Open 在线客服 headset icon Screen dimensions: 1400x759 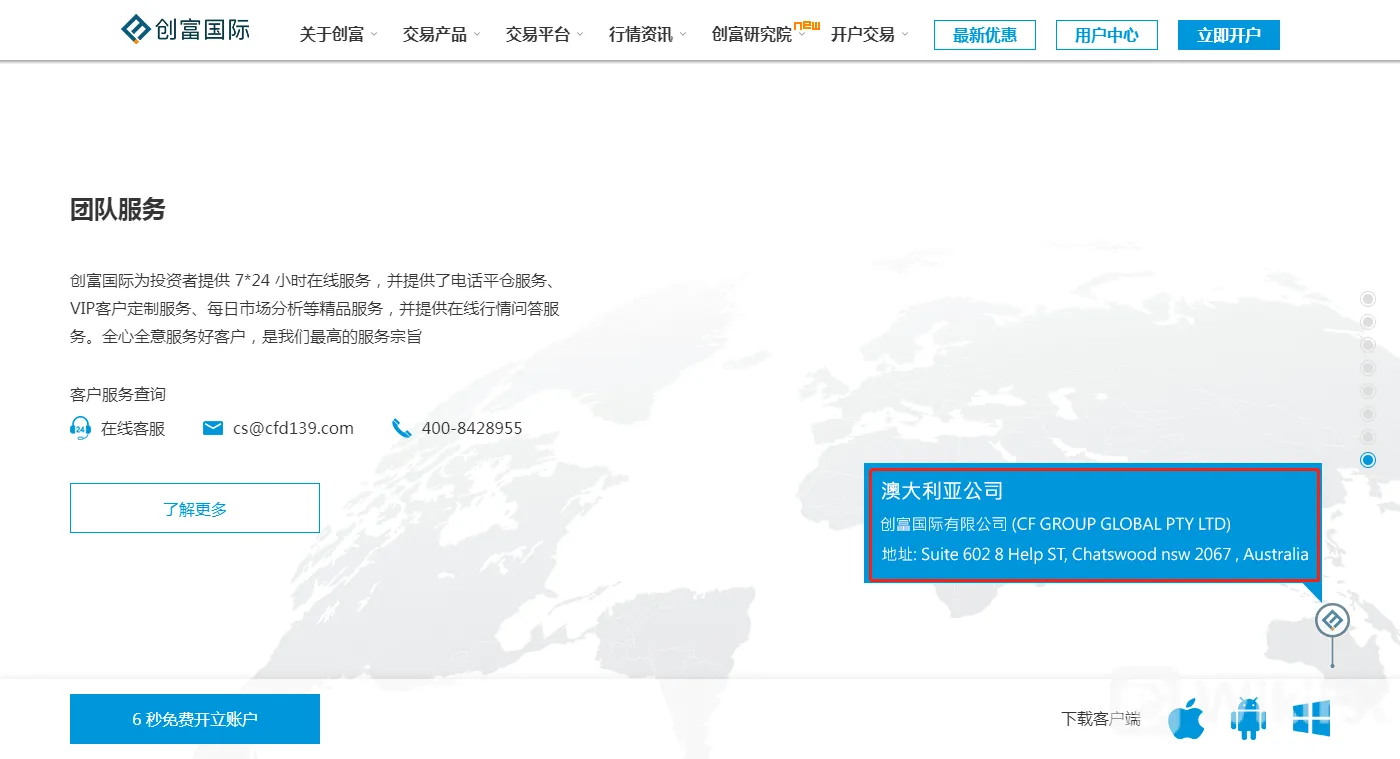click(x=80, y=429)
